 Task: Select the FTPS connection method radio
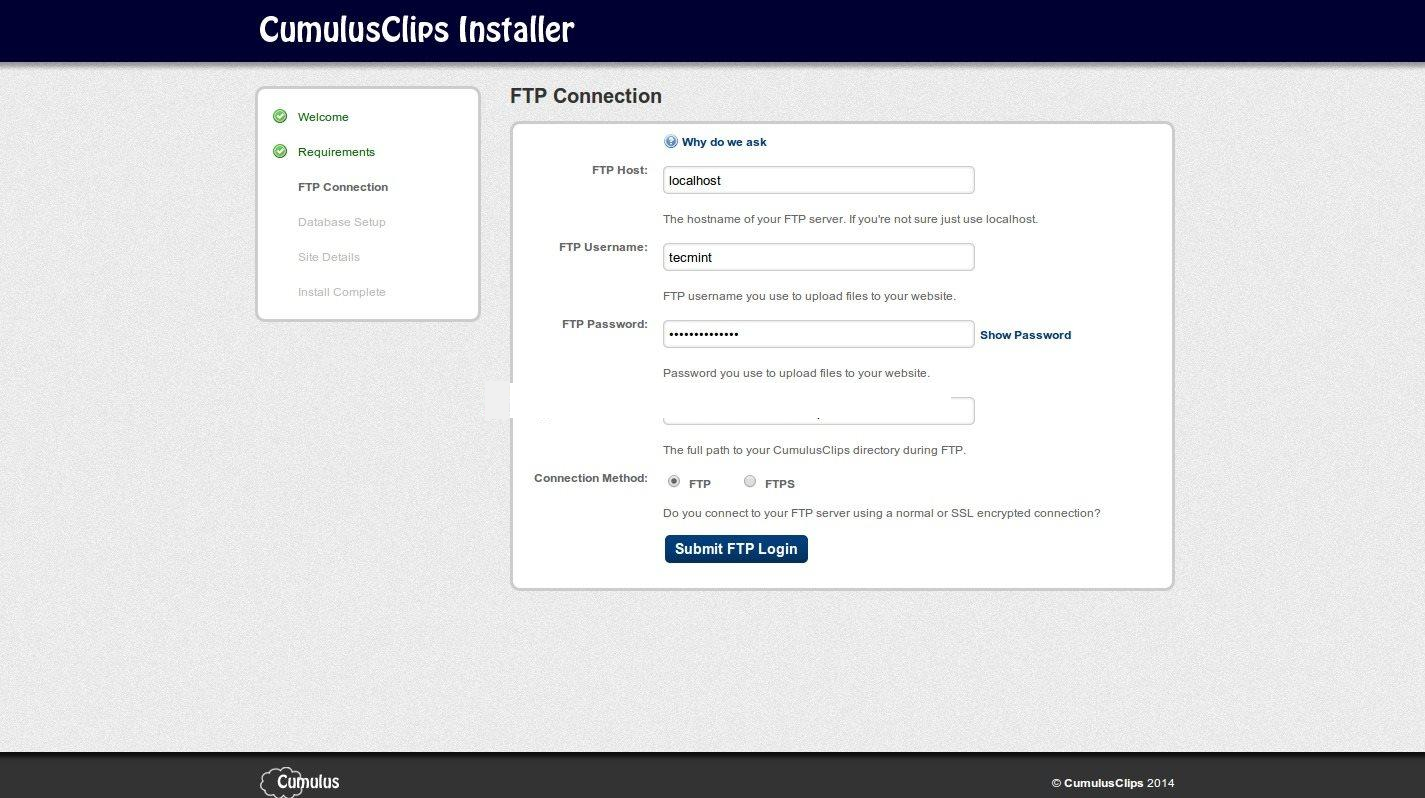tap(750, 482)
